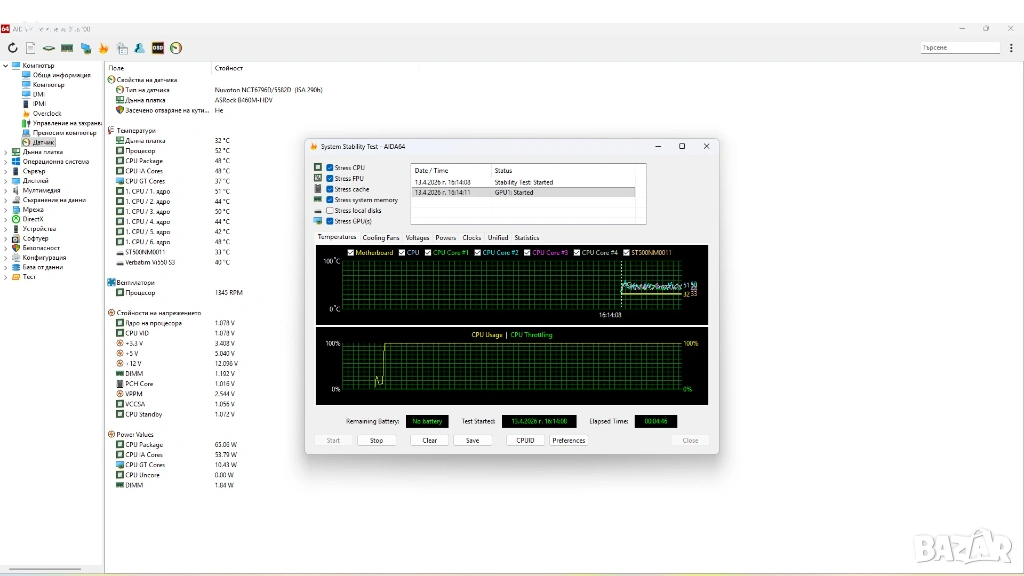Launch the flame stability test toolbar icon

coord(103,48)
